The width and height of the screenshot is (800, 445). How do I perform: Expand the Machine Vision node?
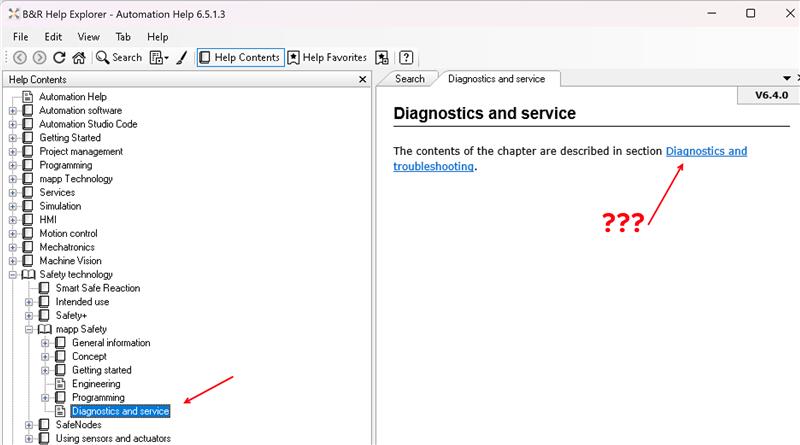click(x=13, y=261)
